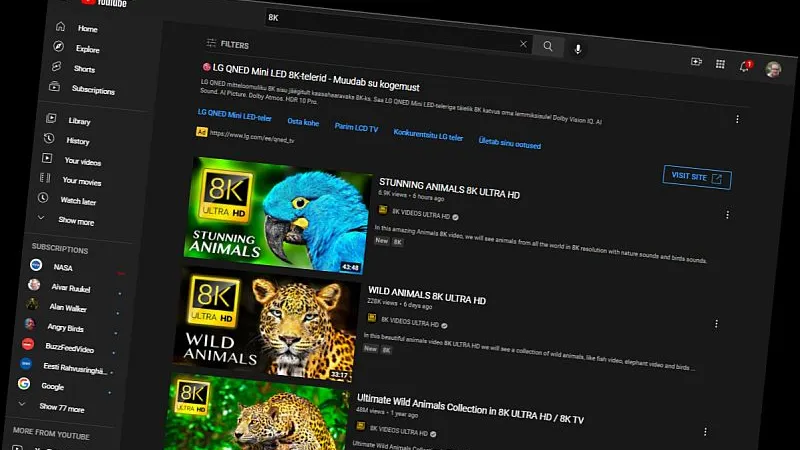Screen dimensions: 800x450
Task: Select Shorts in the sidebar menu
Action: click(84, 69)
